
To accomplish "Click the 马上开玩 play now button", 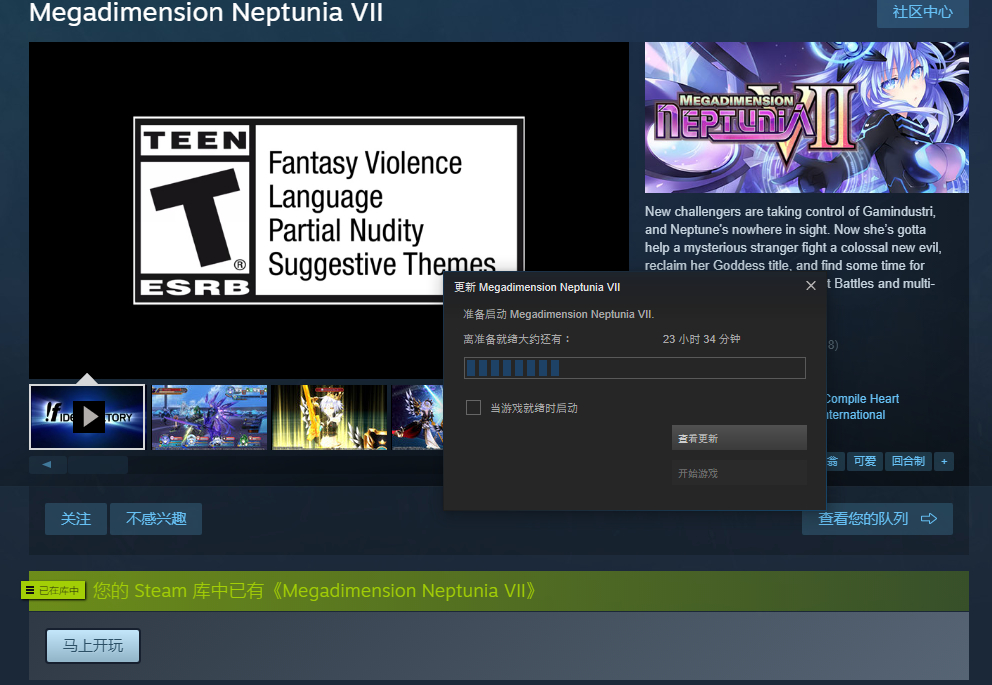I will click(93, 646).
